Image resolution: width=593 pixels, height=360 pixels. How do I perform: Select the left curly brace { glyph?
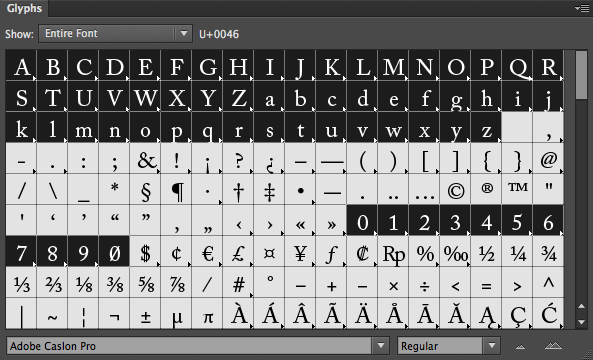tap(486, 159)
